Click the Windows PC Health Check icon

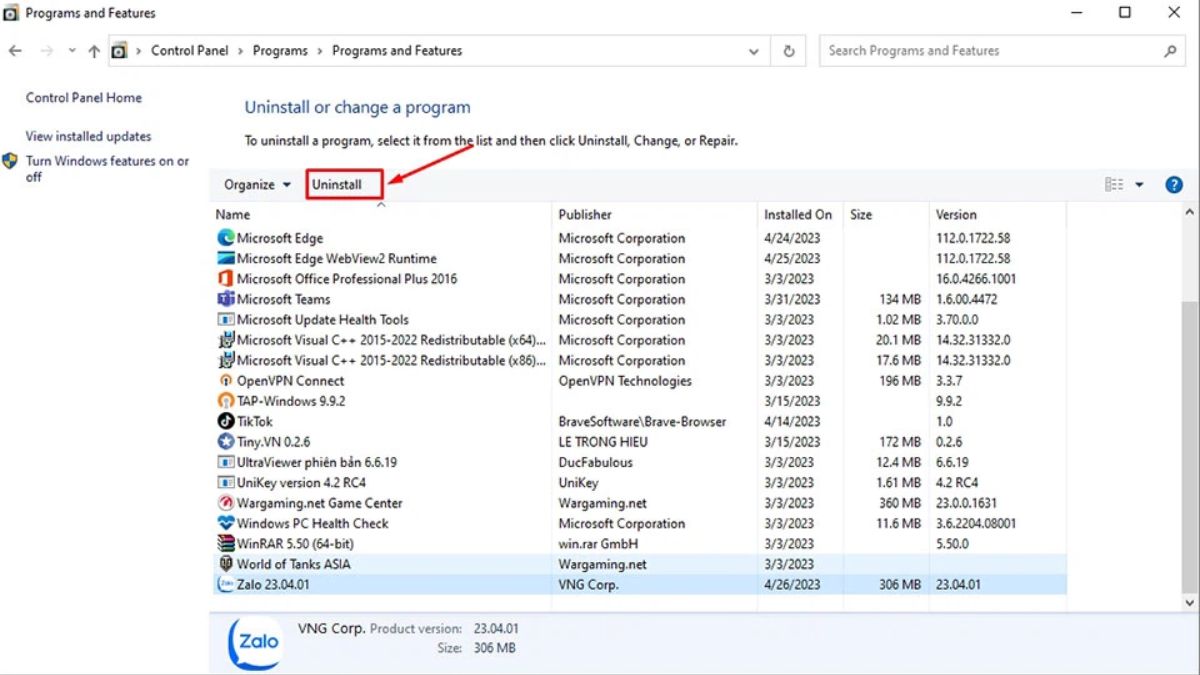tap(226, 523)
